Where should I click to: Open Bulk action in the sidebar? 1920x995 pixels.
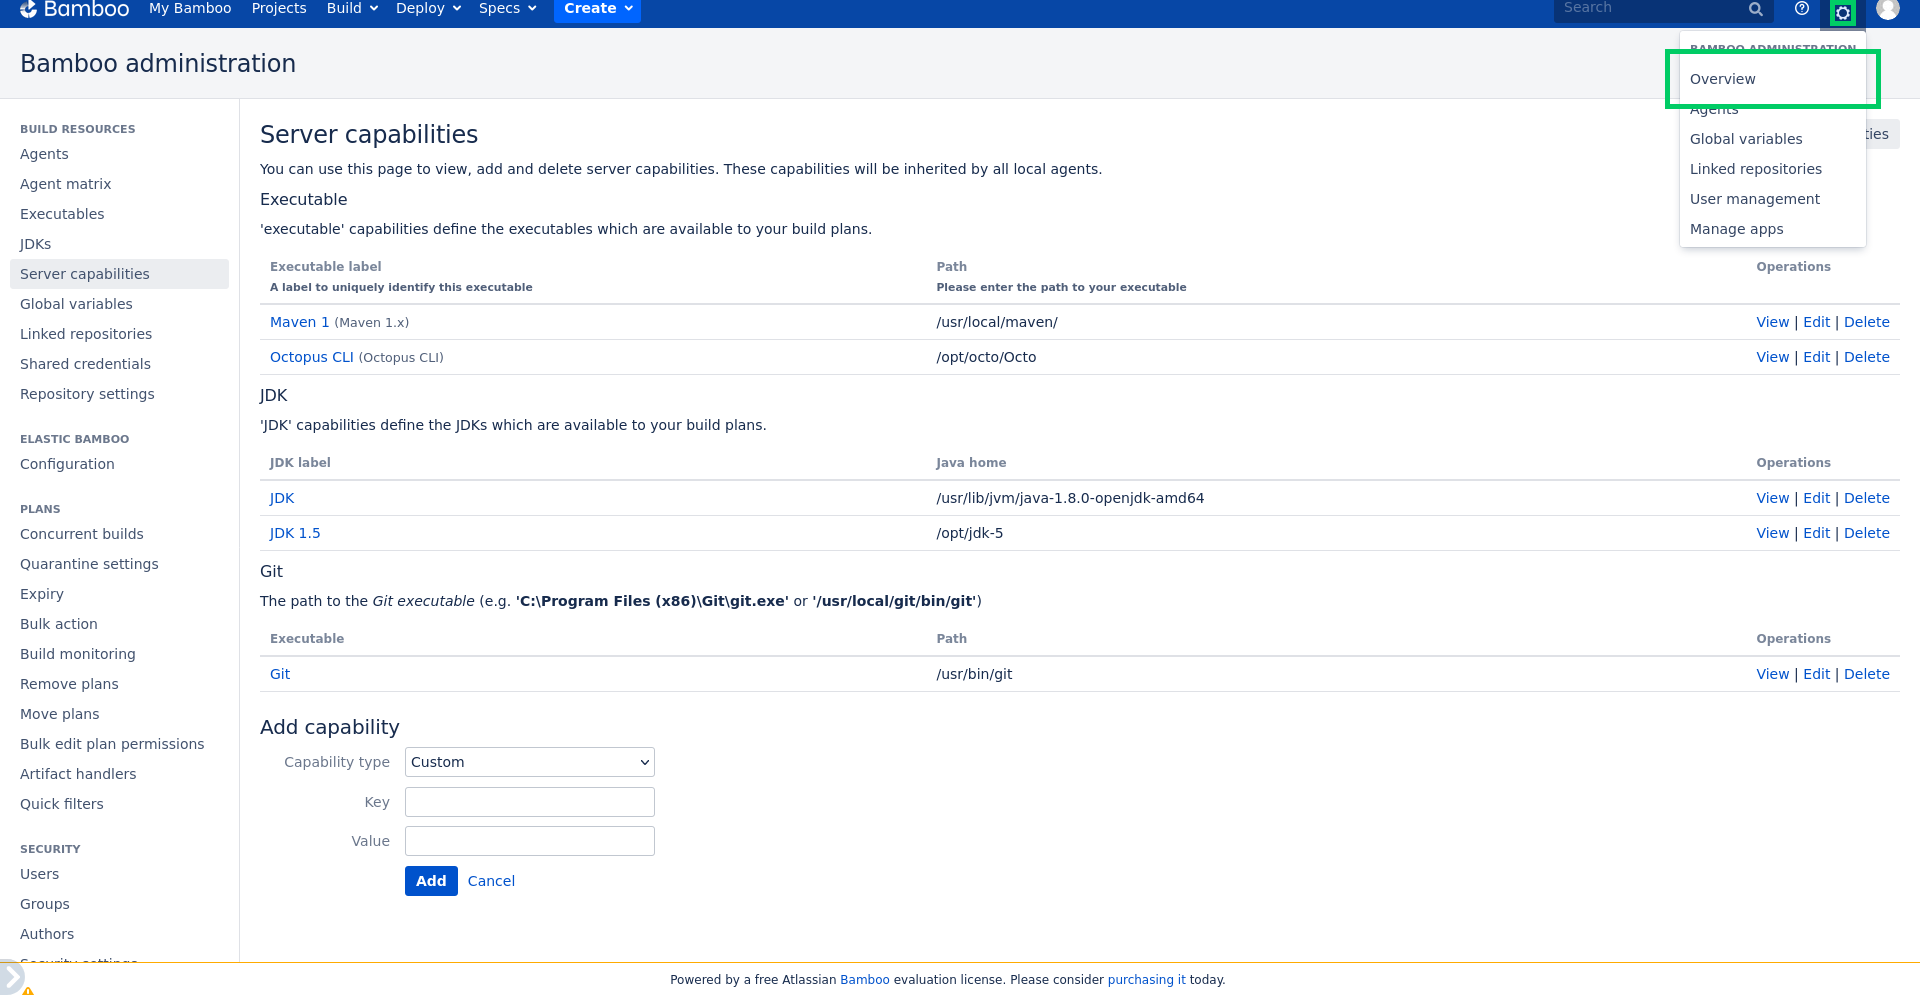click(x=59, y=624)
